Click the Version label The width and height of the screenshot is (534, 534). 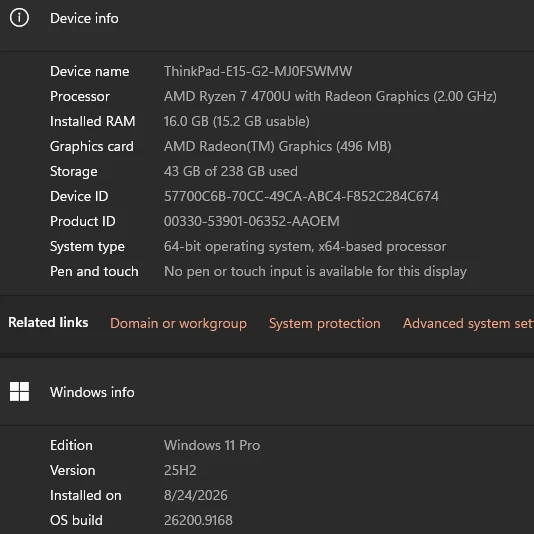point(73,470)
